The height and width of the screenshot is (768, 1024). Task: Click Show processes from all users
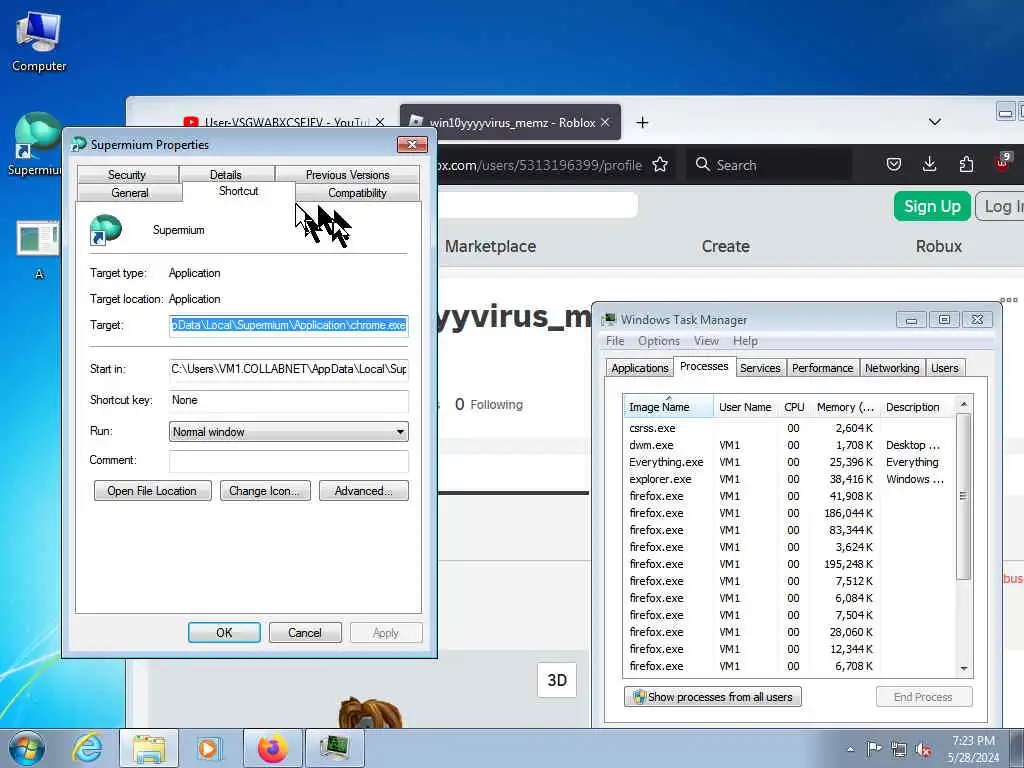click(712, 697)
